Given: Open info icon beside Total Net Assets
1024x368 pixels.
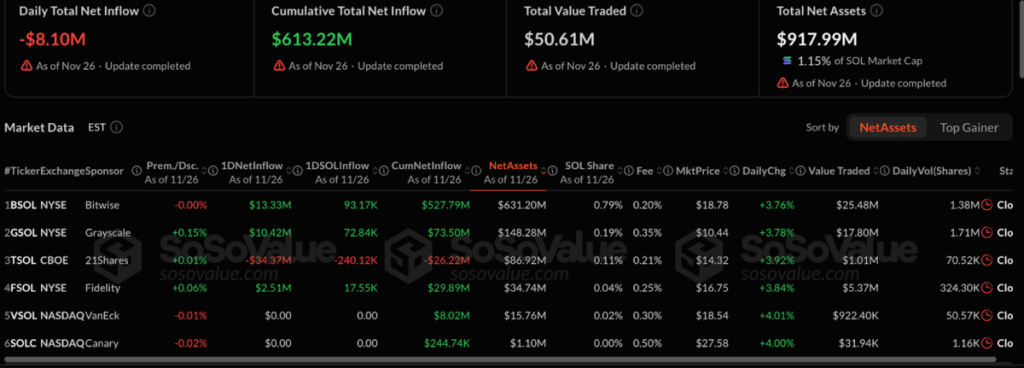Looking at the screenshot, I should click(x=877, y=11).
